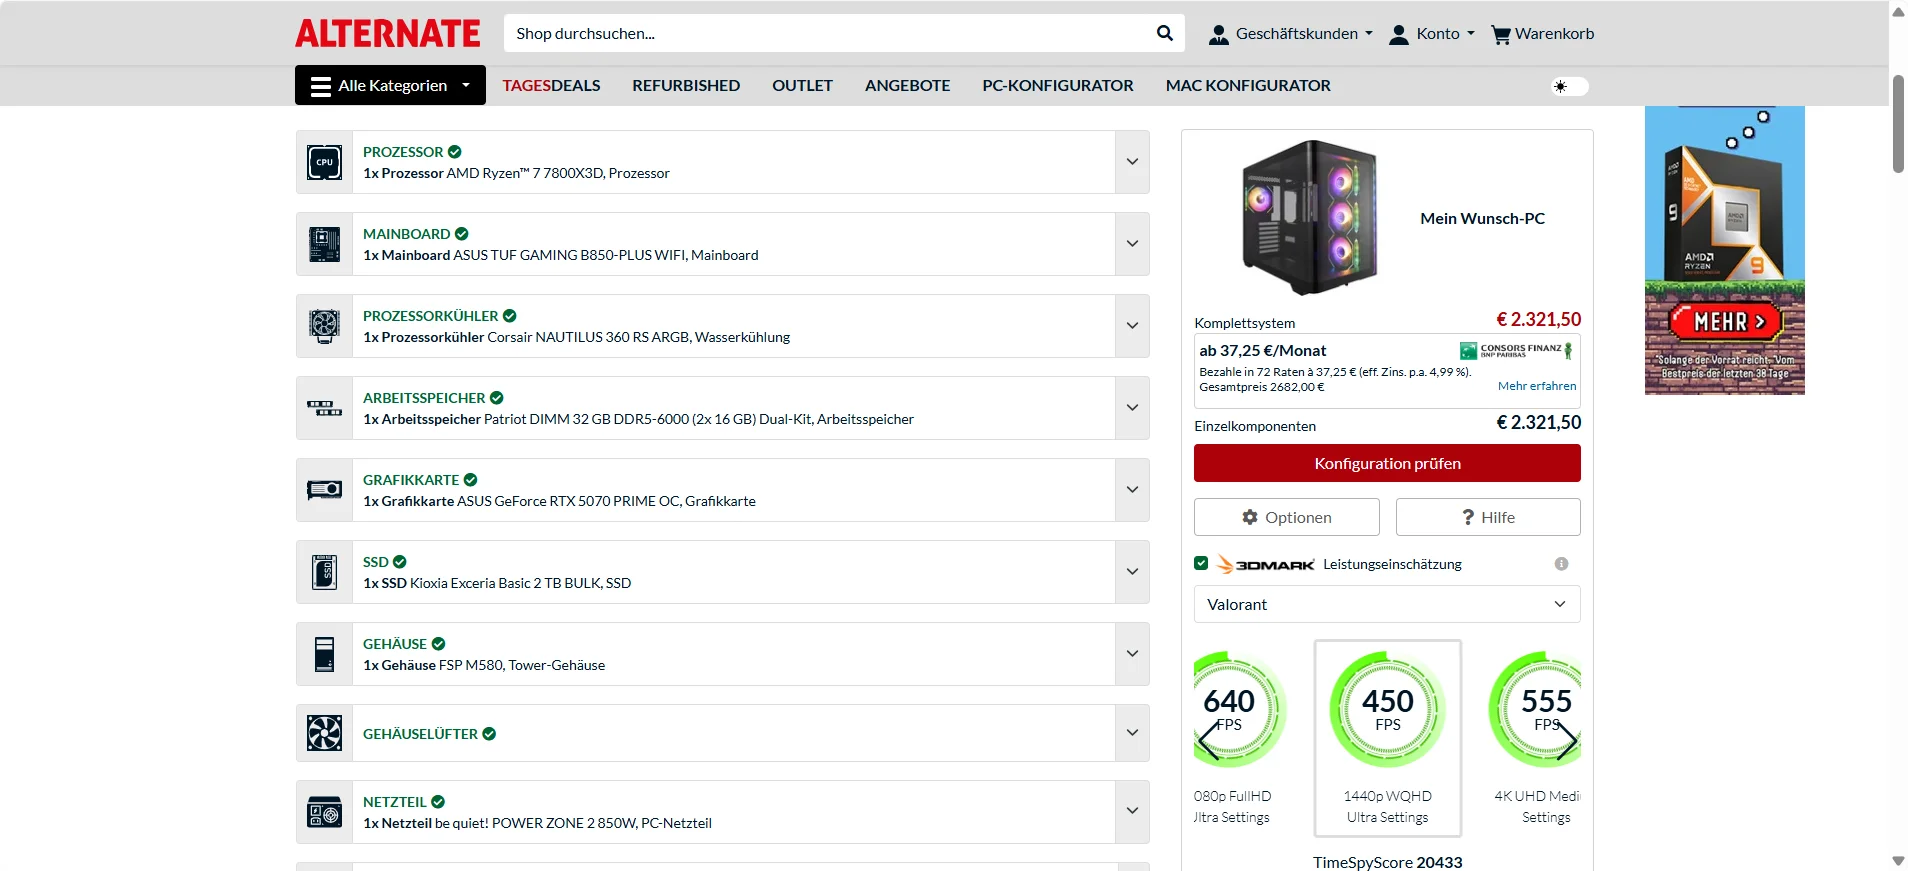This screenshot has width=1908, height=871.
Task: Click the Netzteil power supply icon
Action: click(x=325, y=812)
